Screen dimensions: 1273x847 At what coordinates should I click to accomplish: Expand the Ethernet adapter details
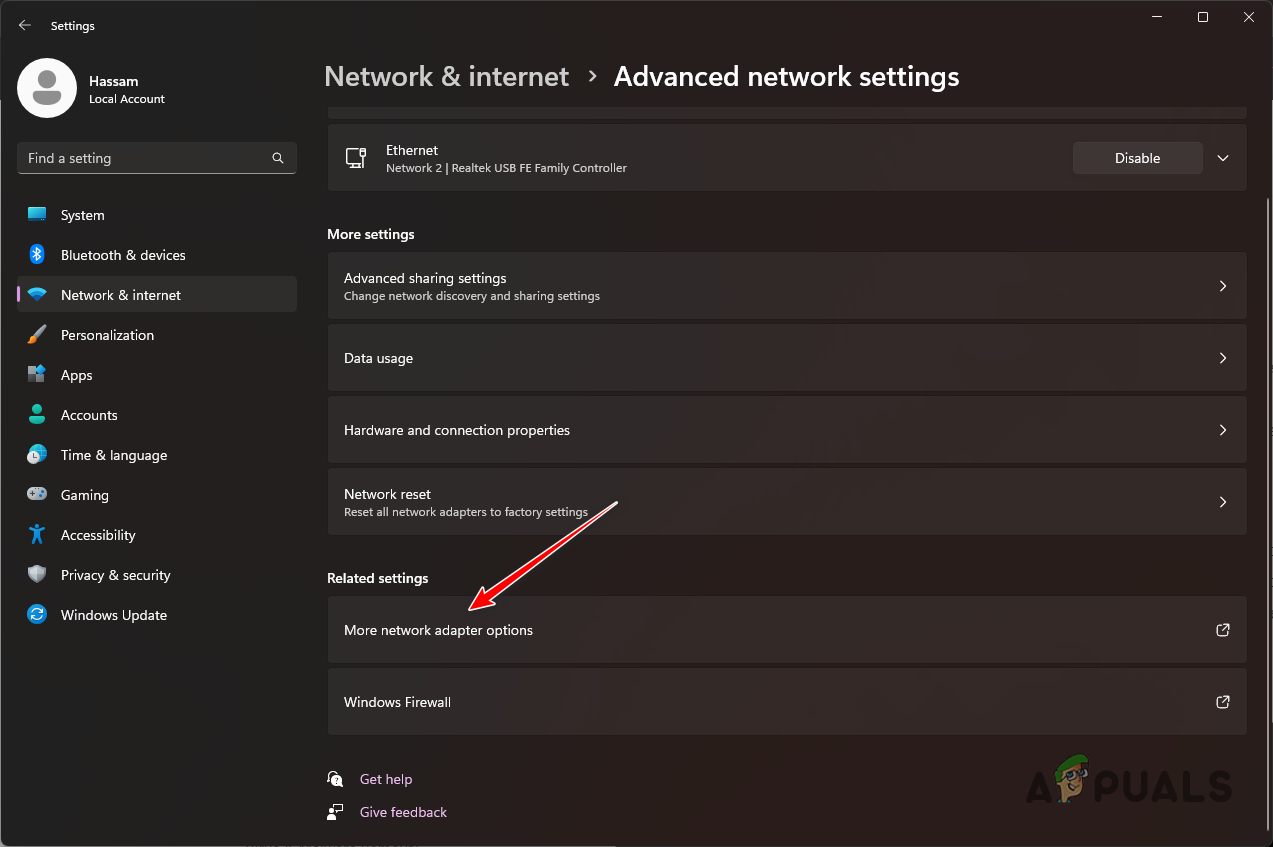coord(1222,157)
